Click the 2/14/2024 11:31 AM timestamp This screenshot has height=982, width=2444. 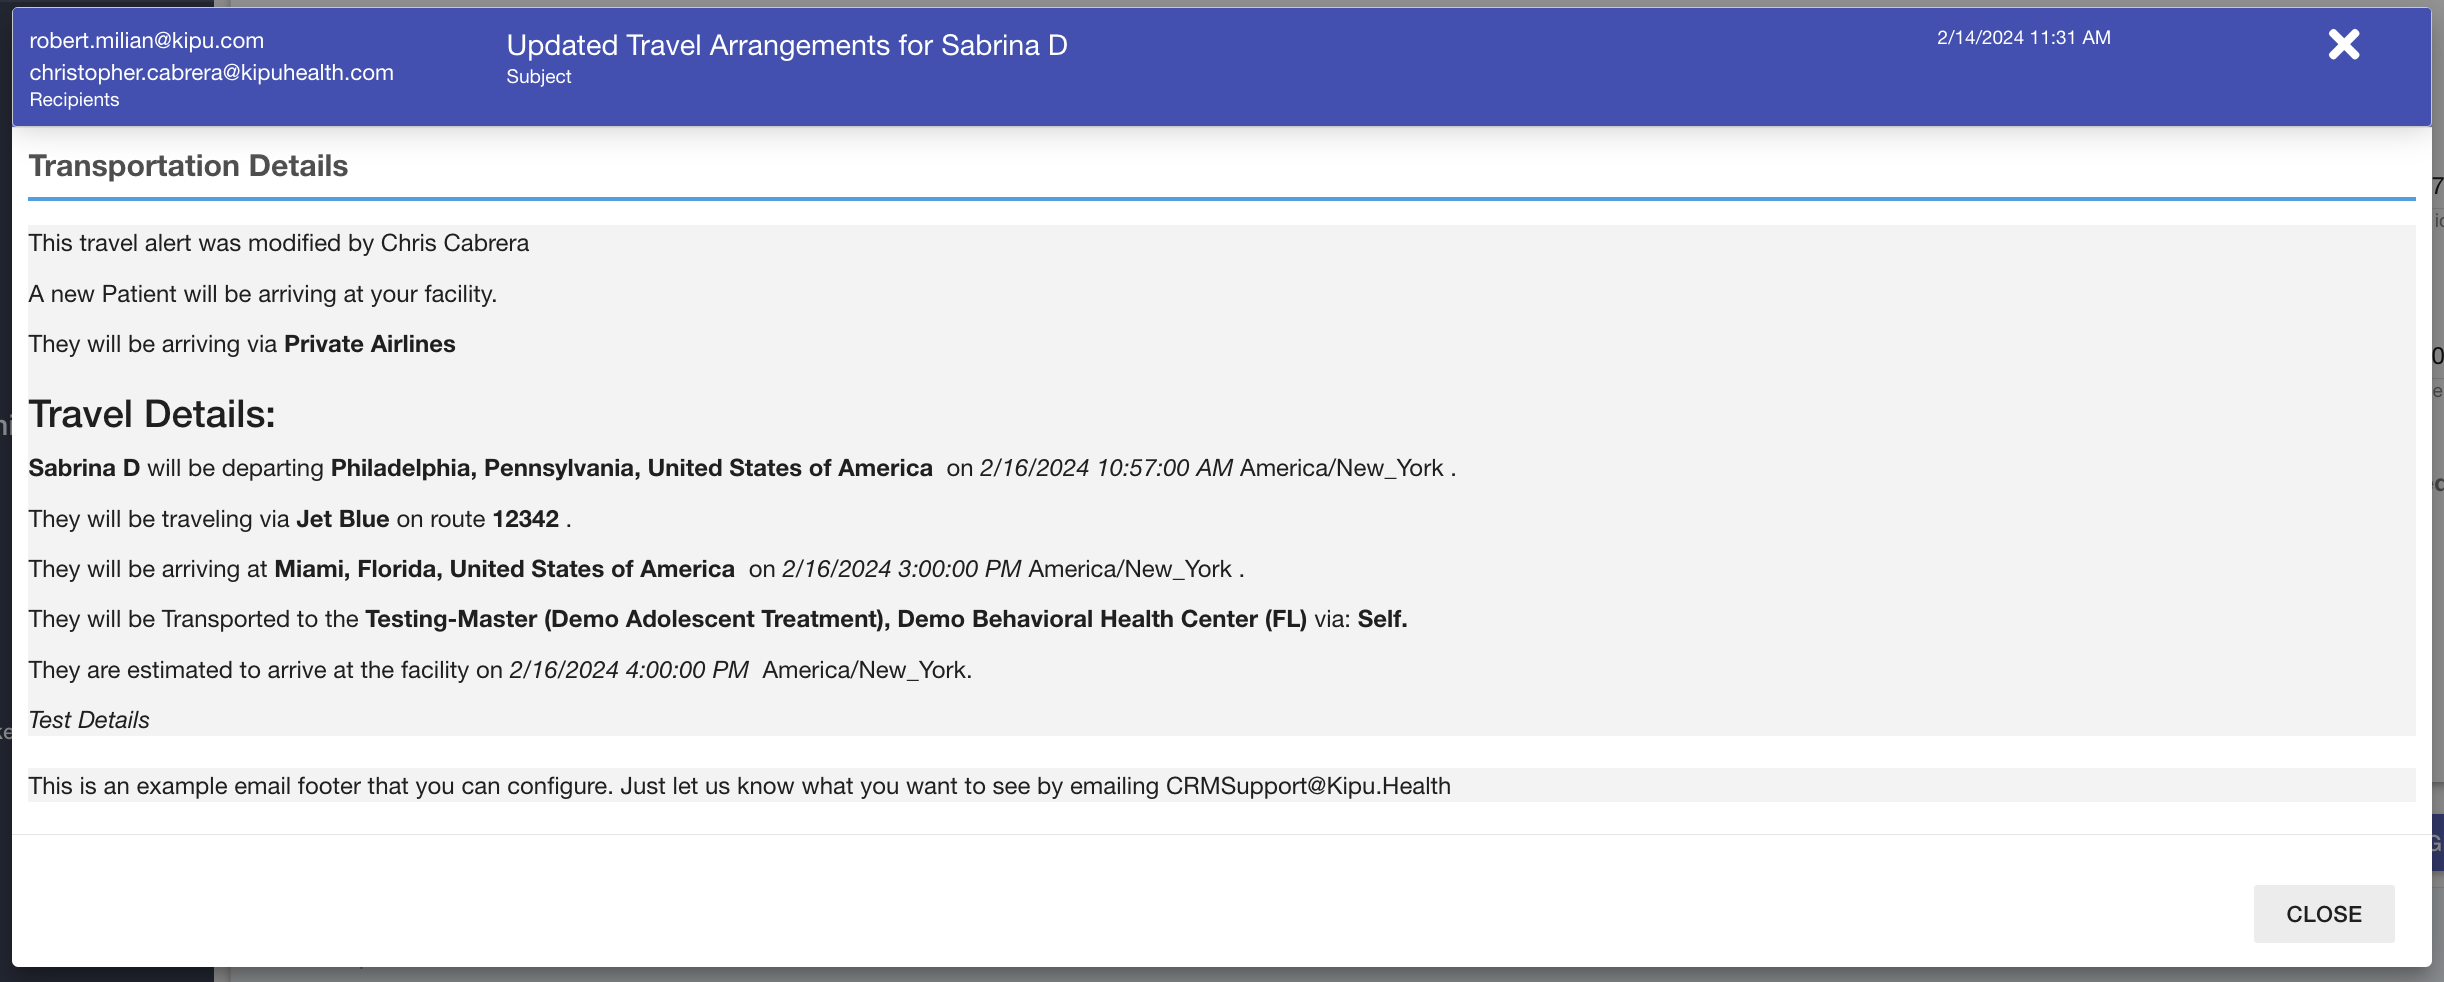tap(2023, 38)
